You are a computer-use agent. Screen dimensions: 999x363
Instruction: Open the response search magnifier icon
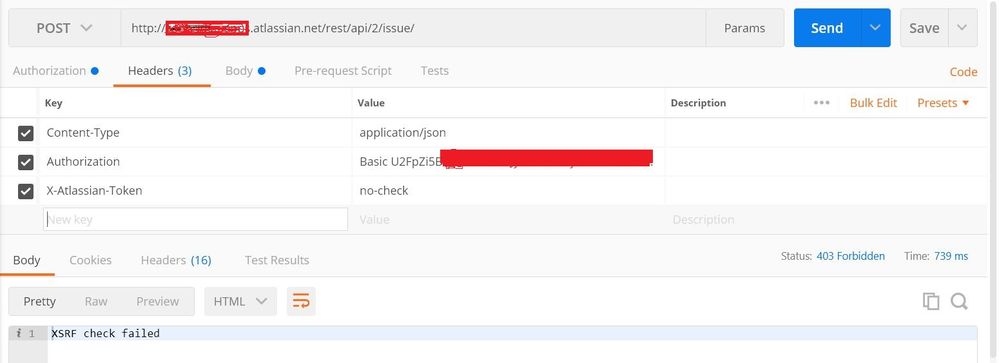(x=959, y=301)
